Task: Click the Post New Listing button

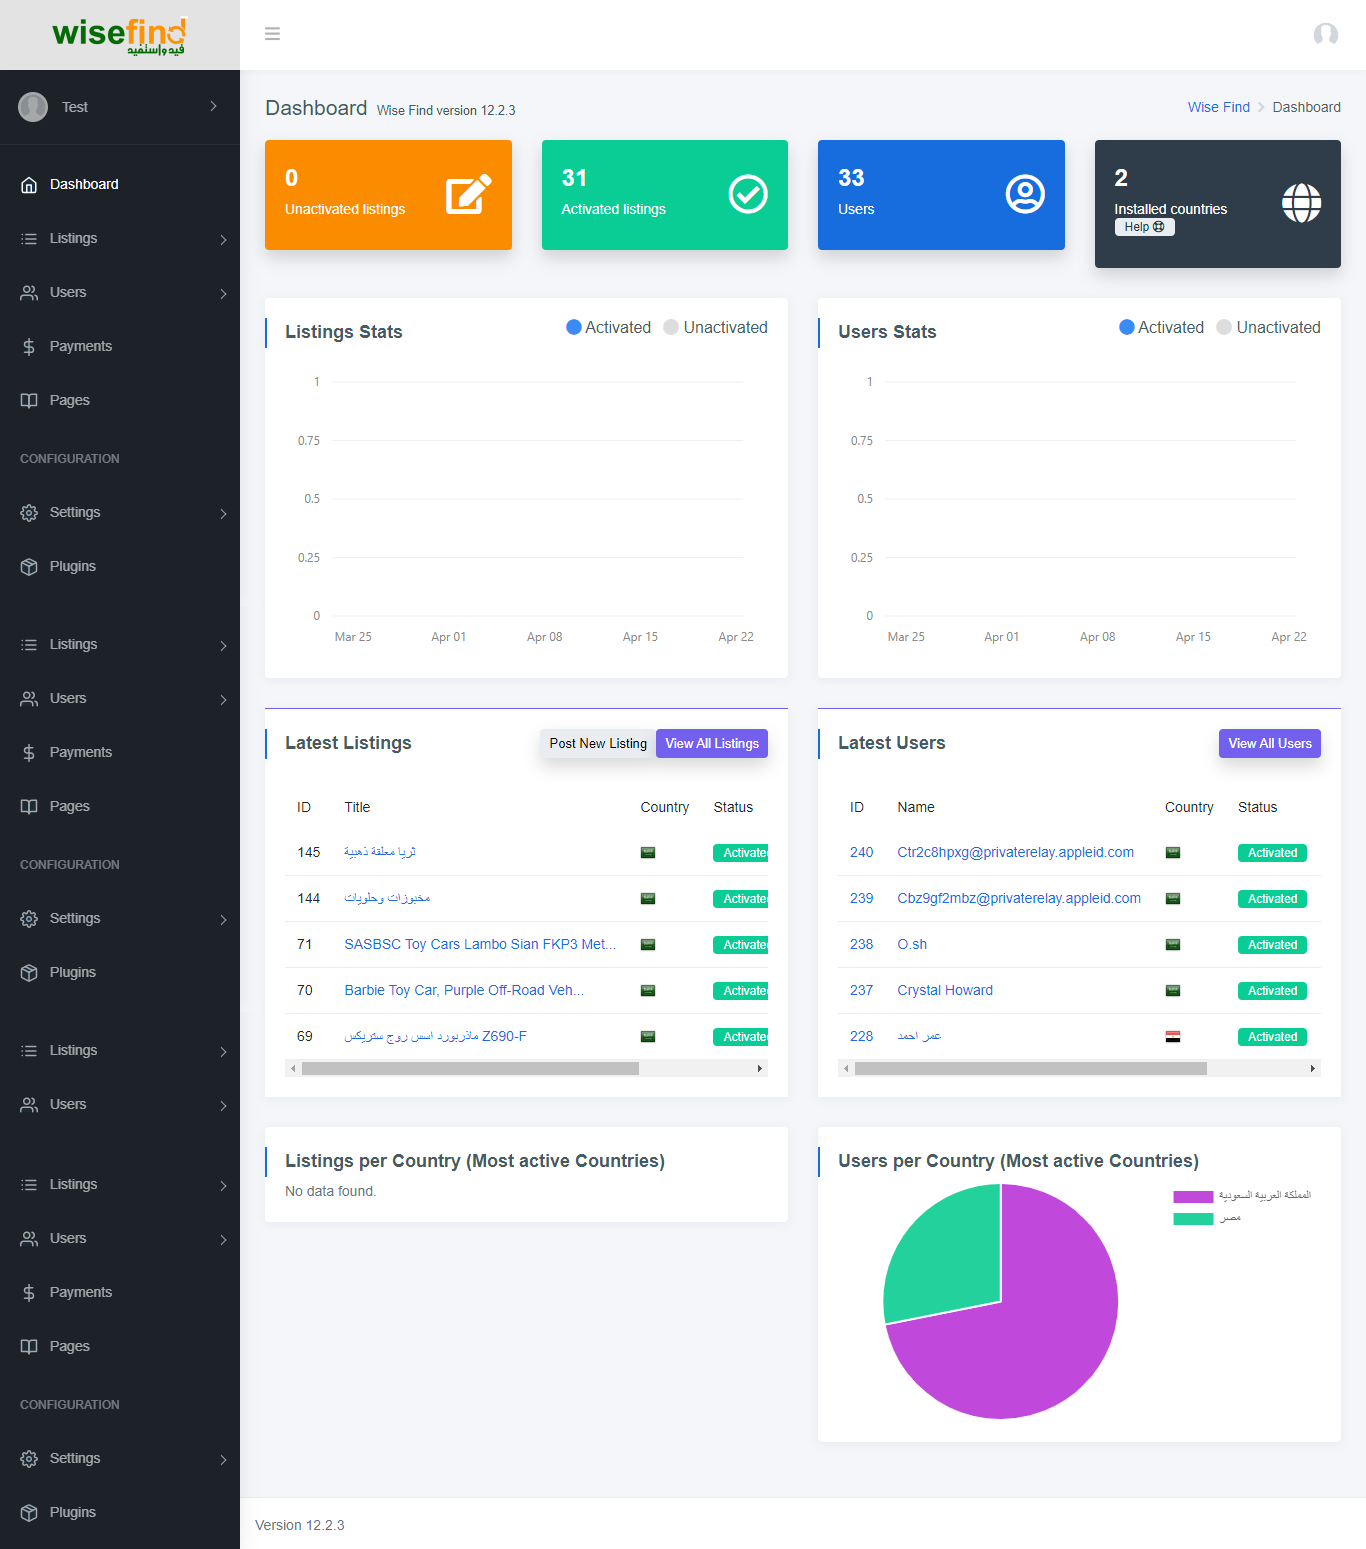Action: pos(598,744)
